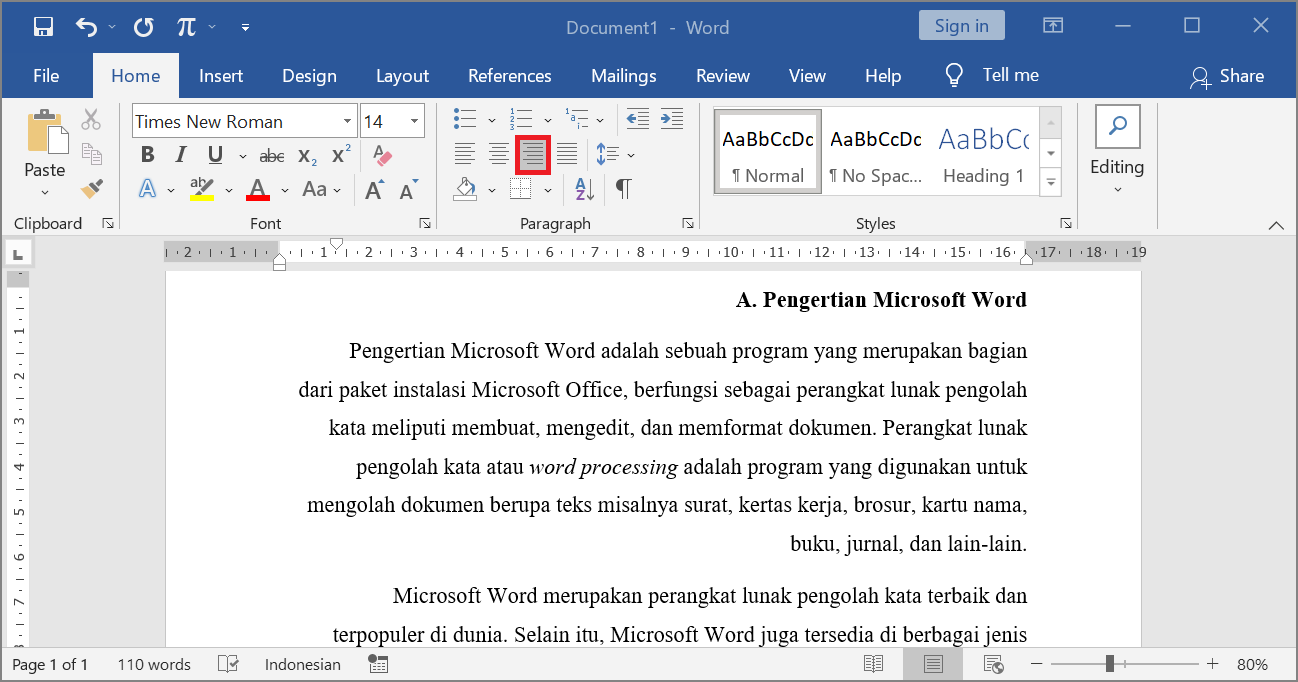Switch to Web Layout view
This screenshot has width=1298, height=682.
[x=993, y=664]
